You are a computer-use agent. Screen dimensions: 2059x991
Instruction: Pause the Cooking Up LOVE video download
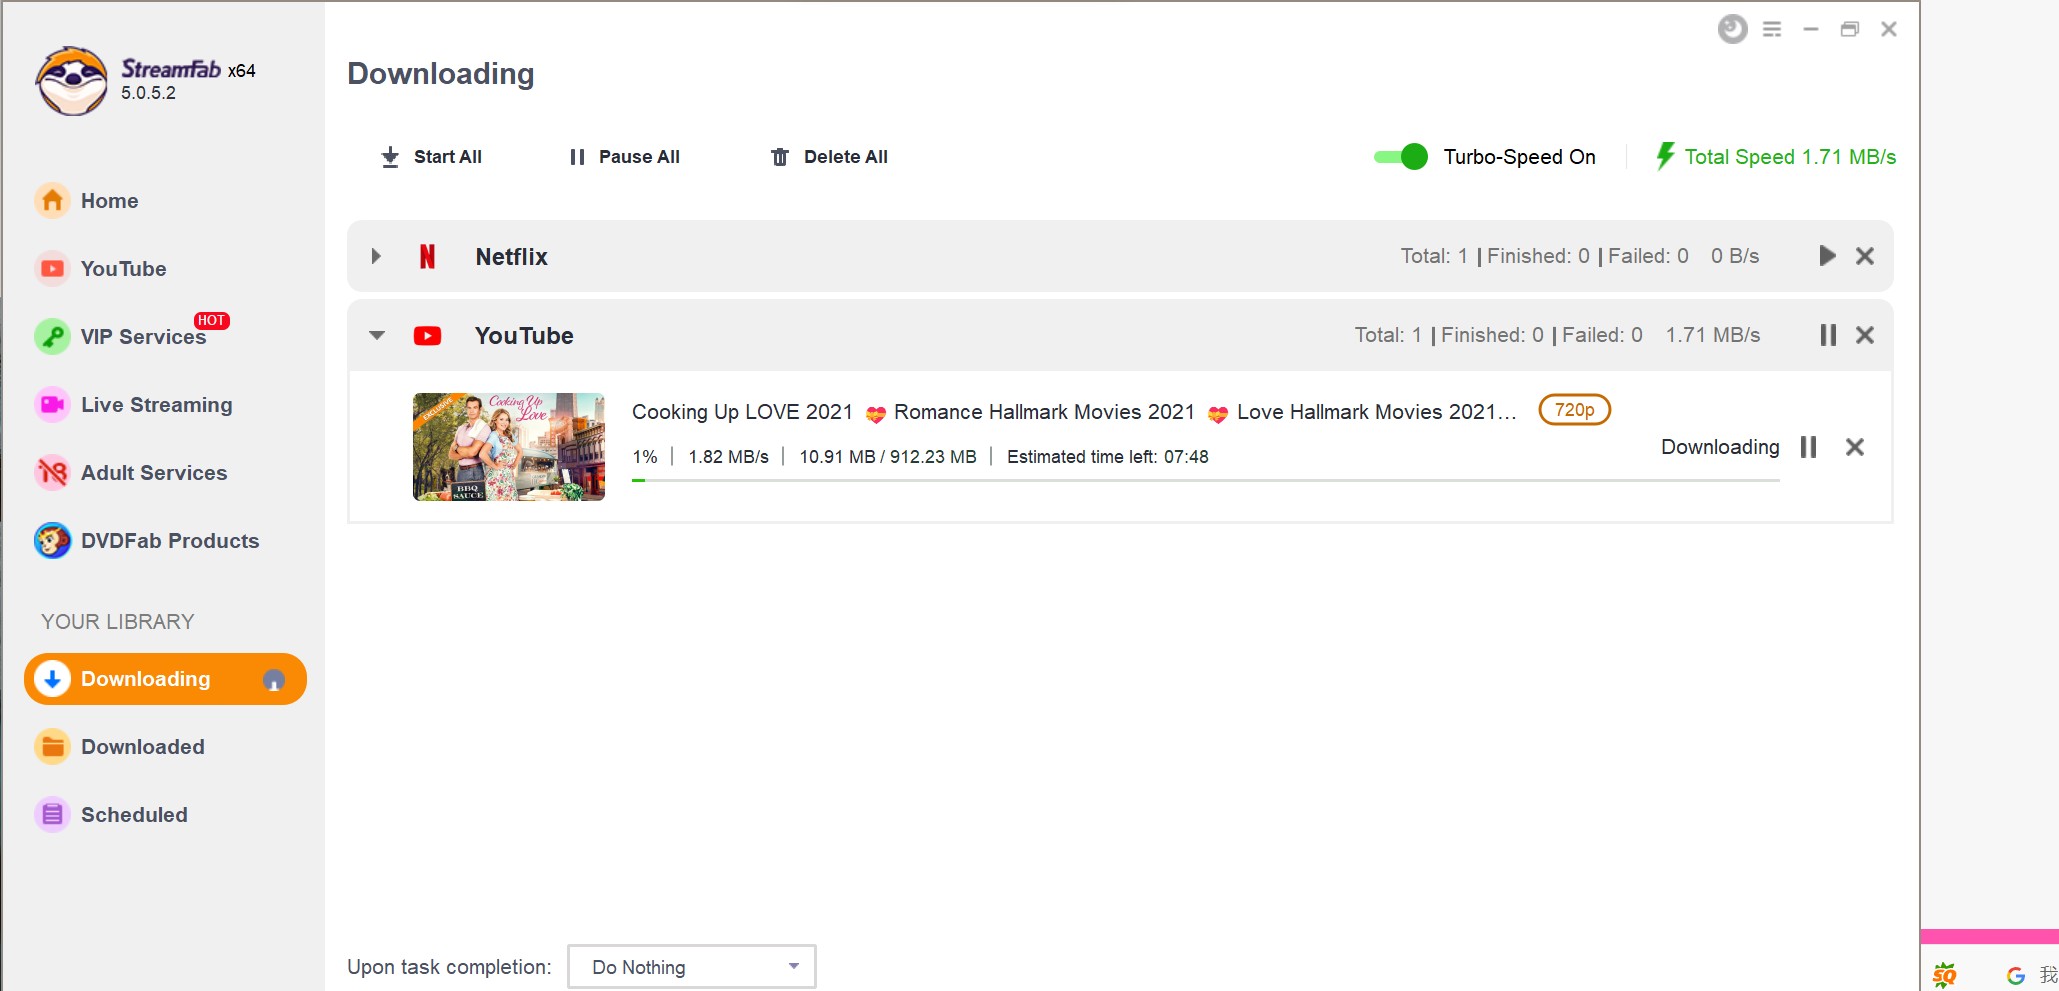[1807, 447]
